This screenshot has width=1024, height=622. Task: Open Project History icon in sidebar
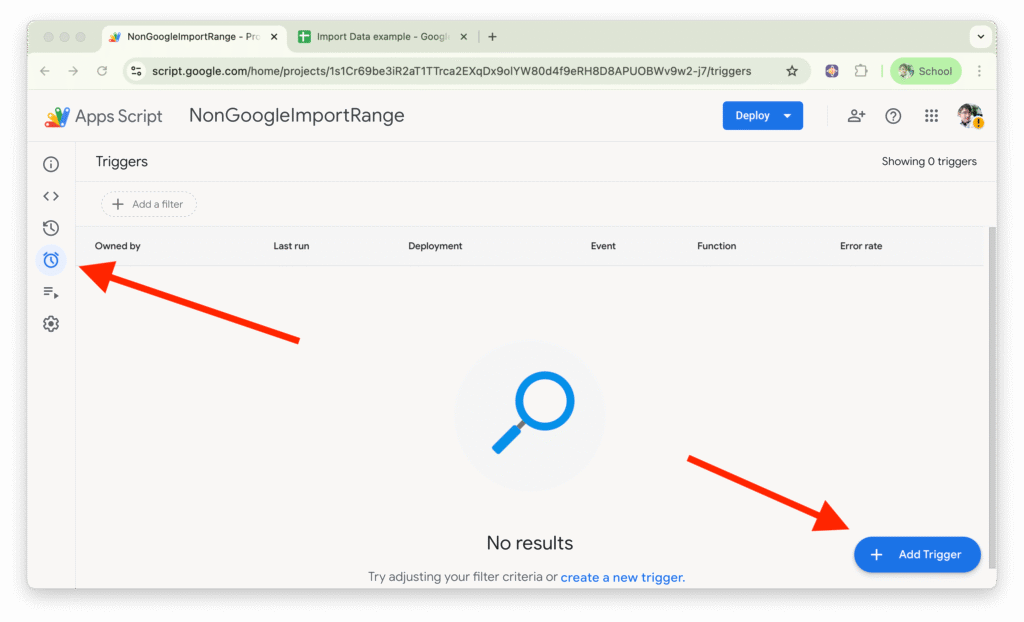[x=51, y=228]
